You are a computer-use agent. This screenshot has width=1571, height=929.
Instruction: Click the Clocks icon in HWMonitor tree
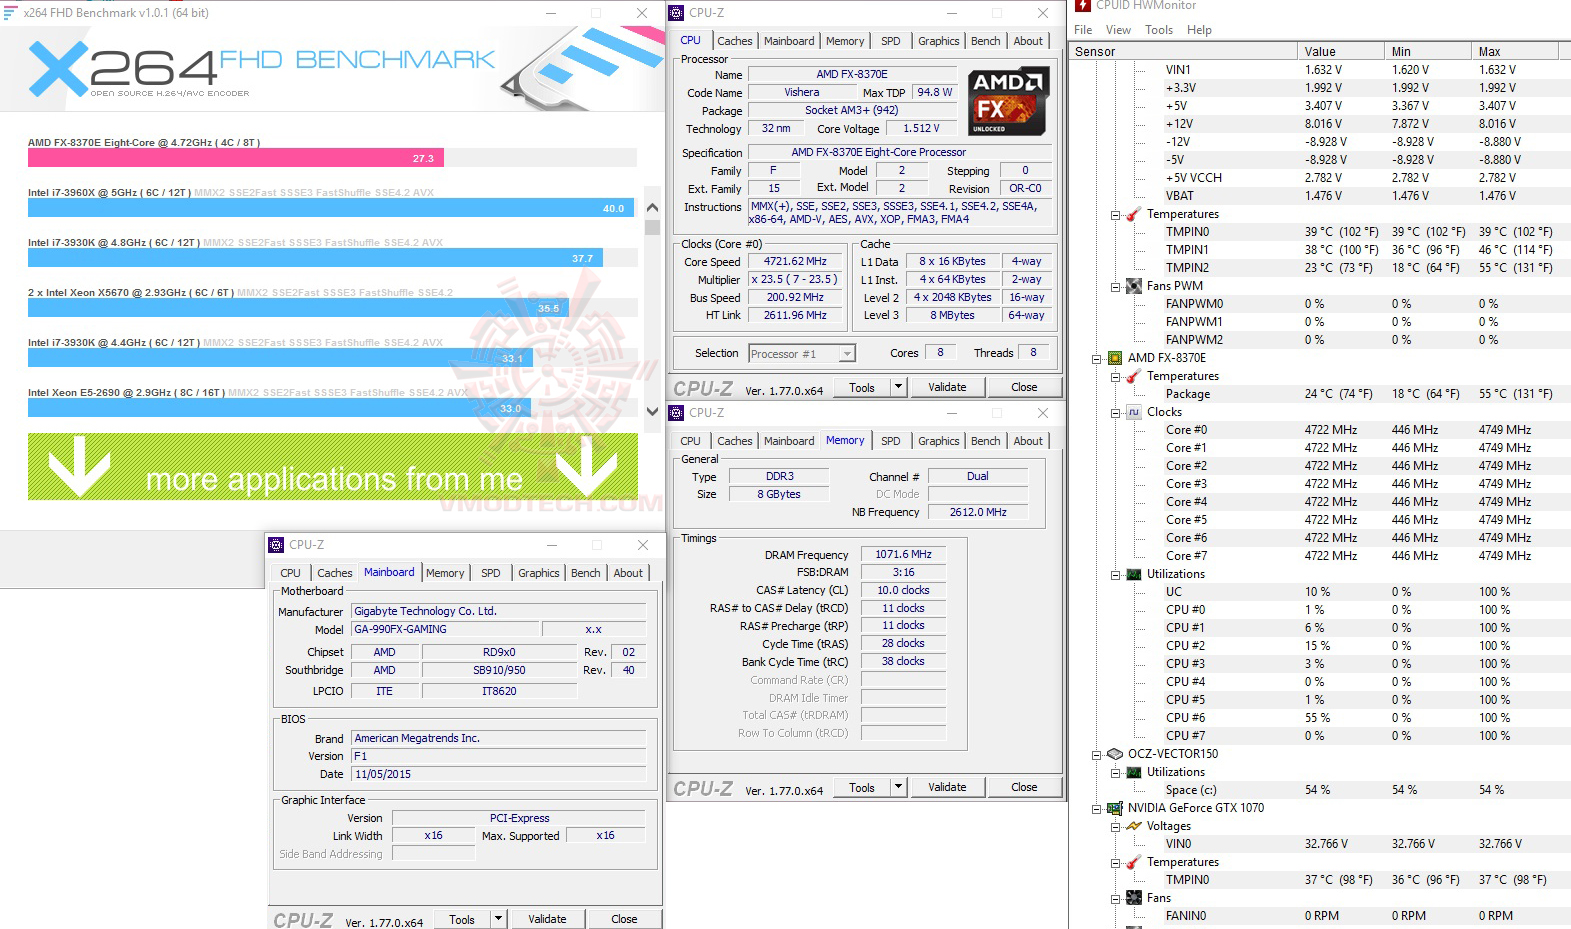[1134, 412]
